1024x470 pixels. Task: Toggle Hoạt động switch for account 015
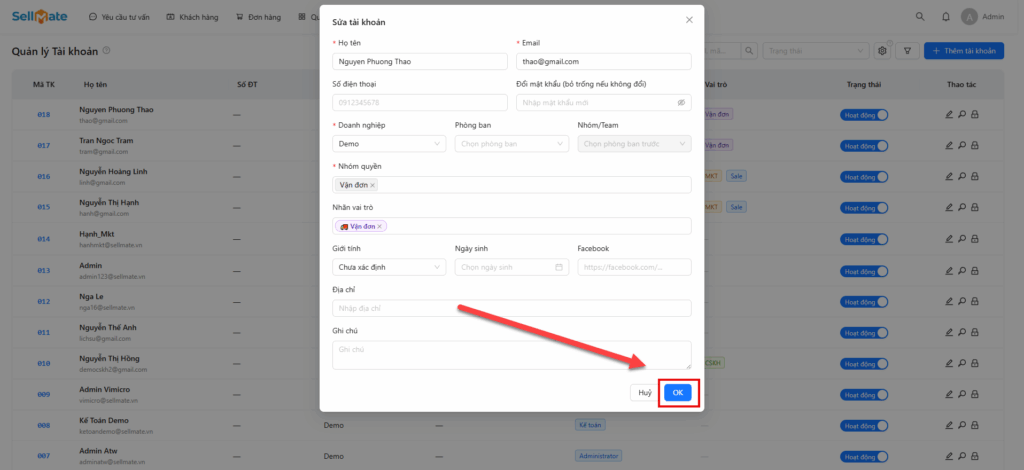click(x=864, y=208)
